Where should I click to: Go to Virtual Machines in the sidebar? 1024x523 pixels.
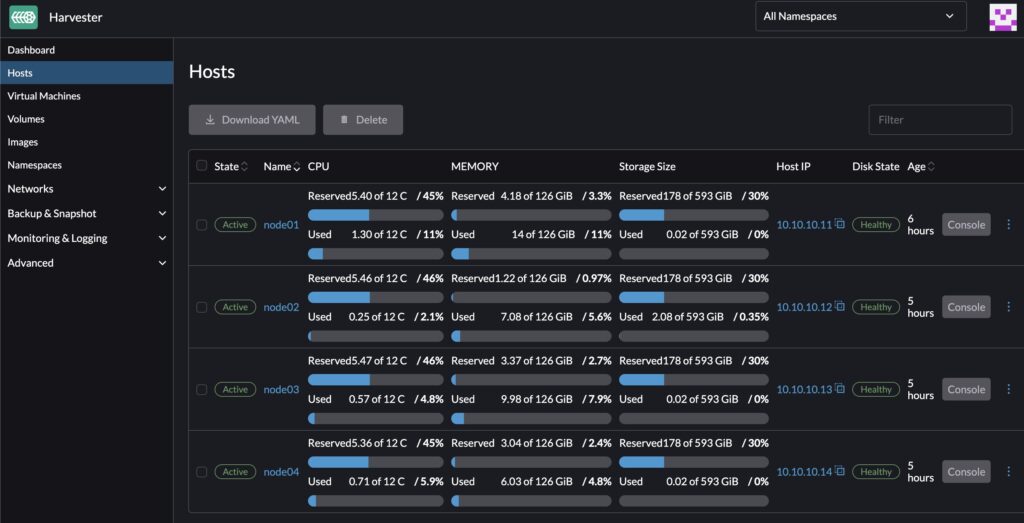44,96
